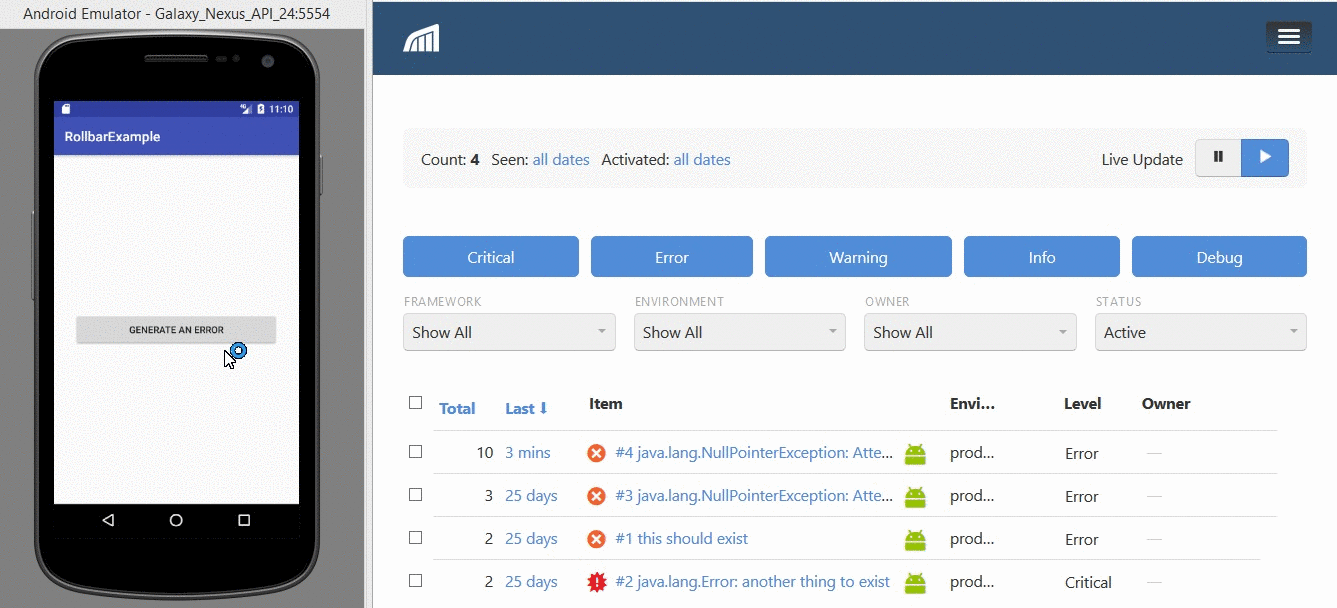1337x608 pixels.
Task: Click Android icon in item #3 row
Action: coord(915,497)
